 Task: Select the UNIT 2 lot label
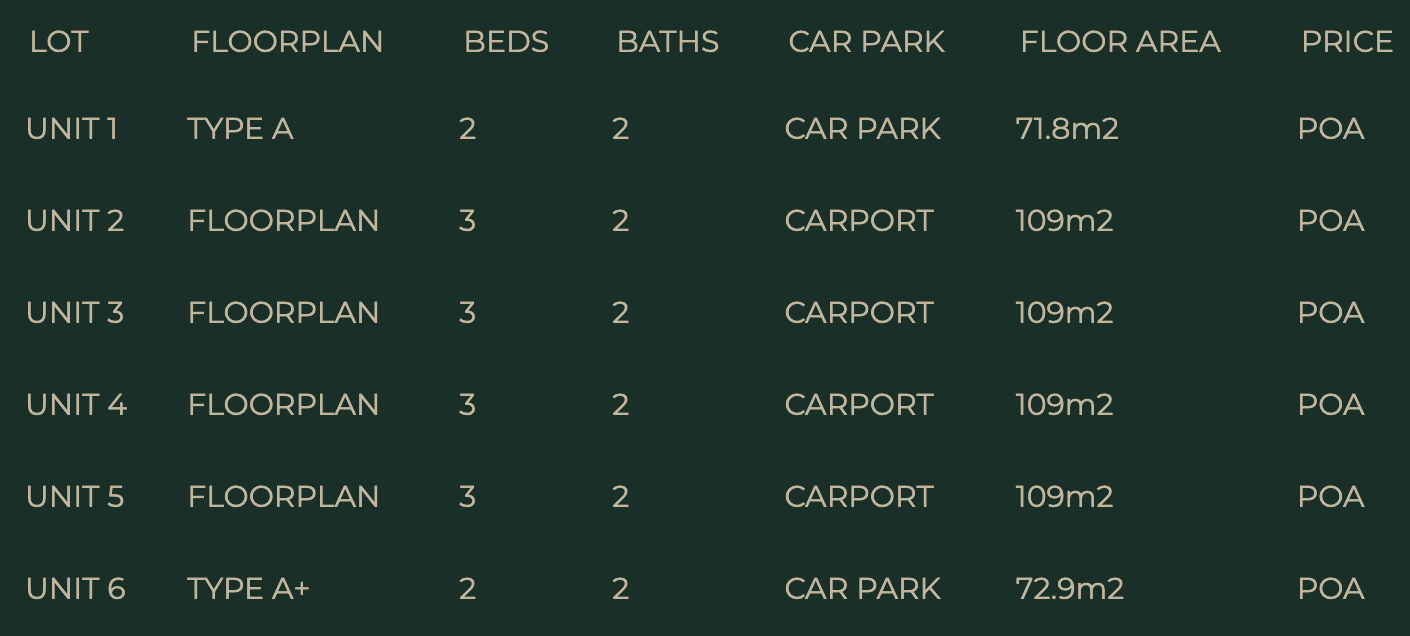pyautogui.click(x=75, y=221)
